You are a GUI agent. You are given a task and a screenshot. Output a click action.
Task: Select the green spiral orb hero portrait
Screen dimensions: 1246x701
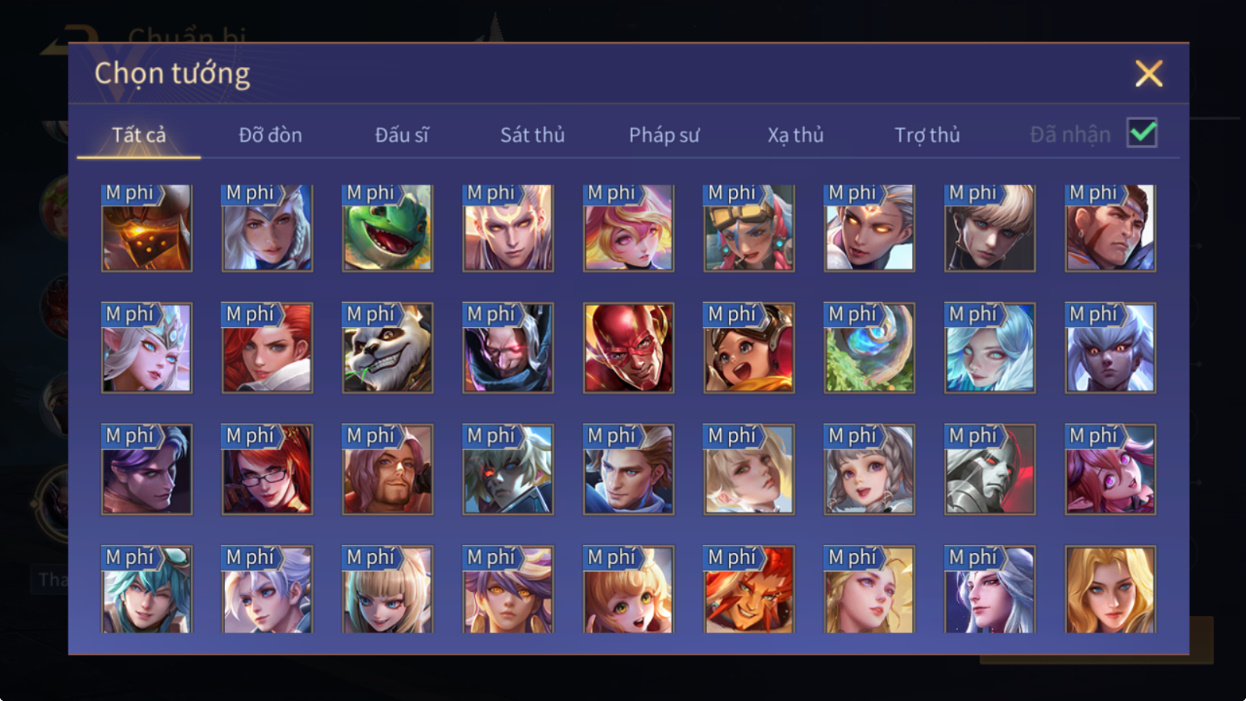click(869, 348)
